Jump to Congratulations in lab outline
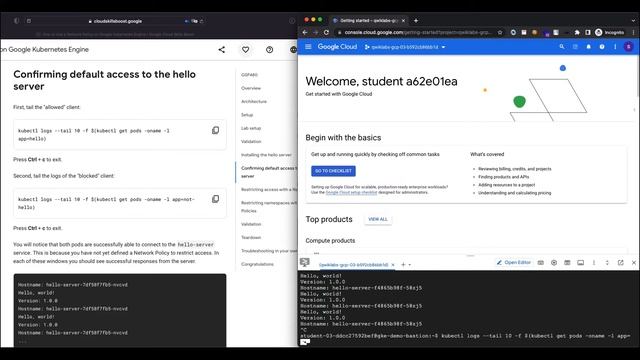640x360 pixels. [257, 264]
